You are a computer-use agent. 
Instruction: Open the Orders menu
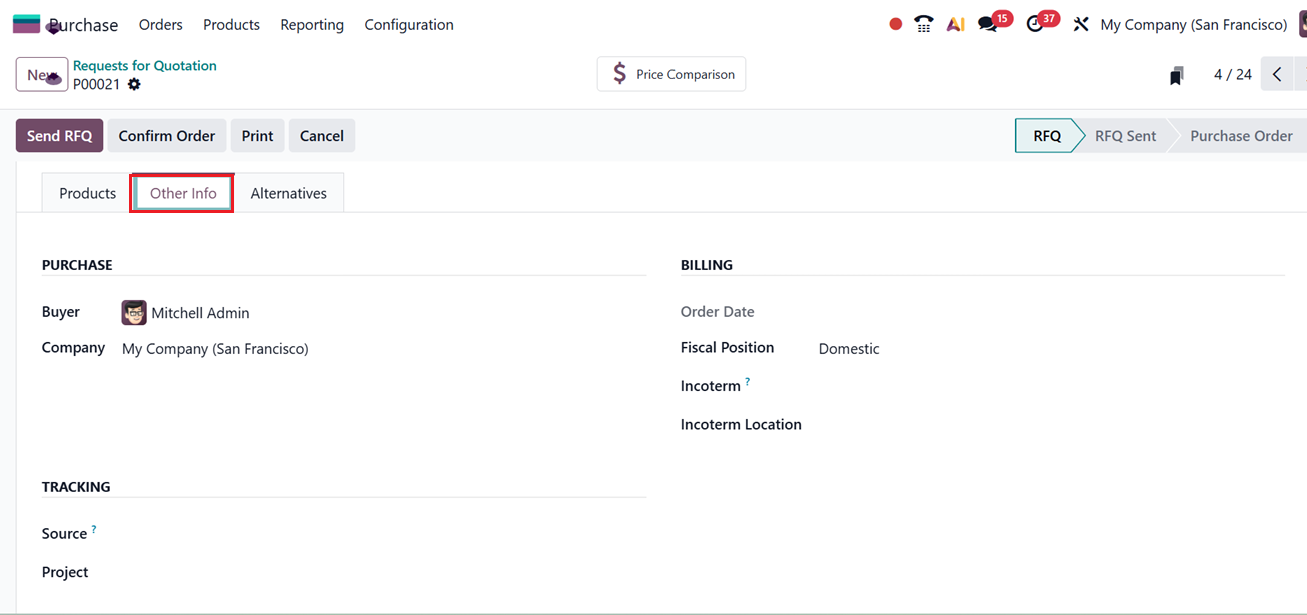(160, 24)
